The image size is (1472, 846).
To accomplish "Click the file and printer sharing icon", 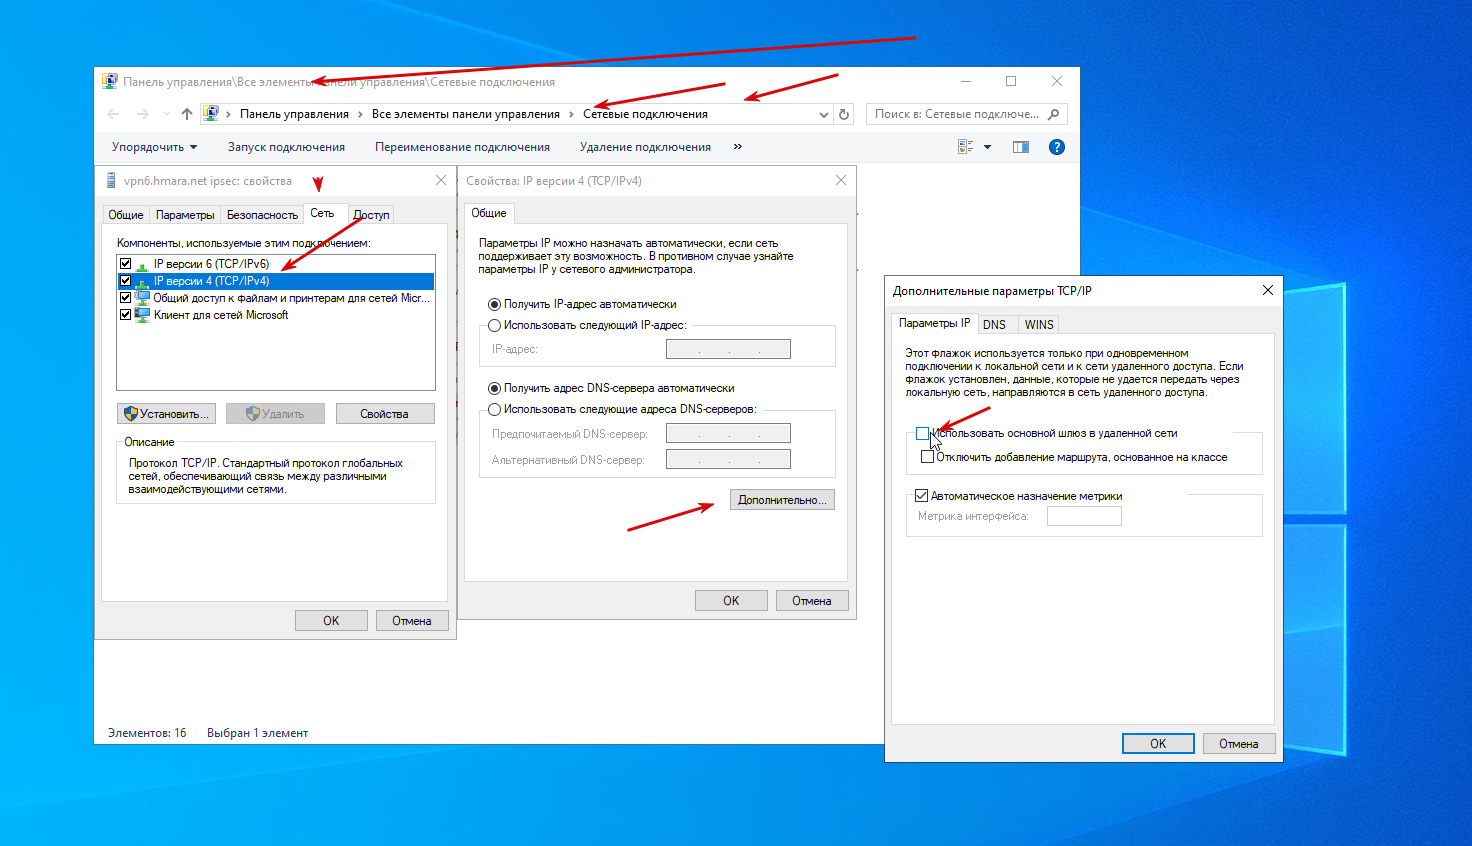I will tap(142, 298).
